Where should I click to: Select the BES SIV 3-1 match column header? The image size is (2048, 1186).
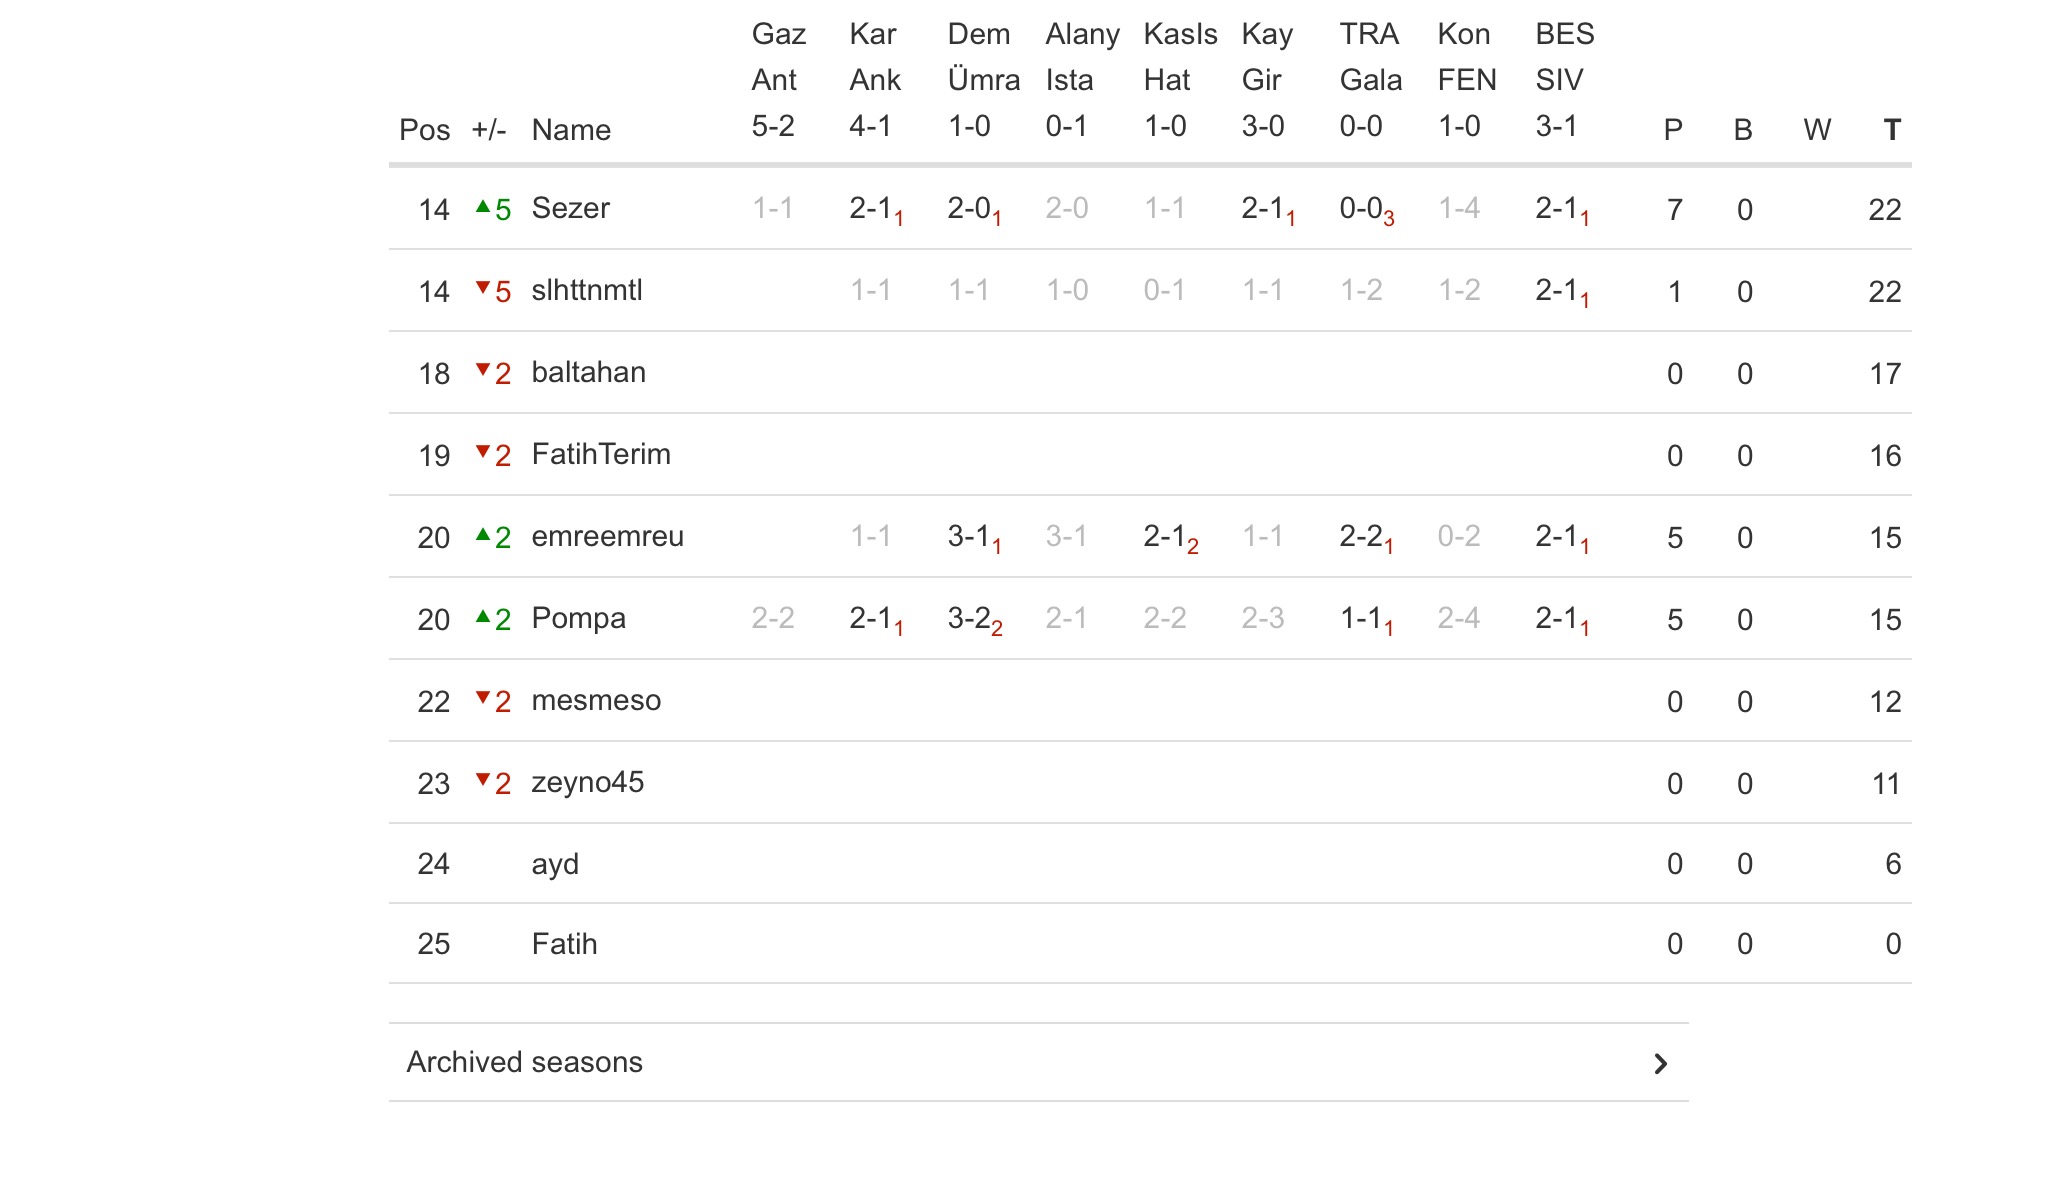(x=1563, y=80)
